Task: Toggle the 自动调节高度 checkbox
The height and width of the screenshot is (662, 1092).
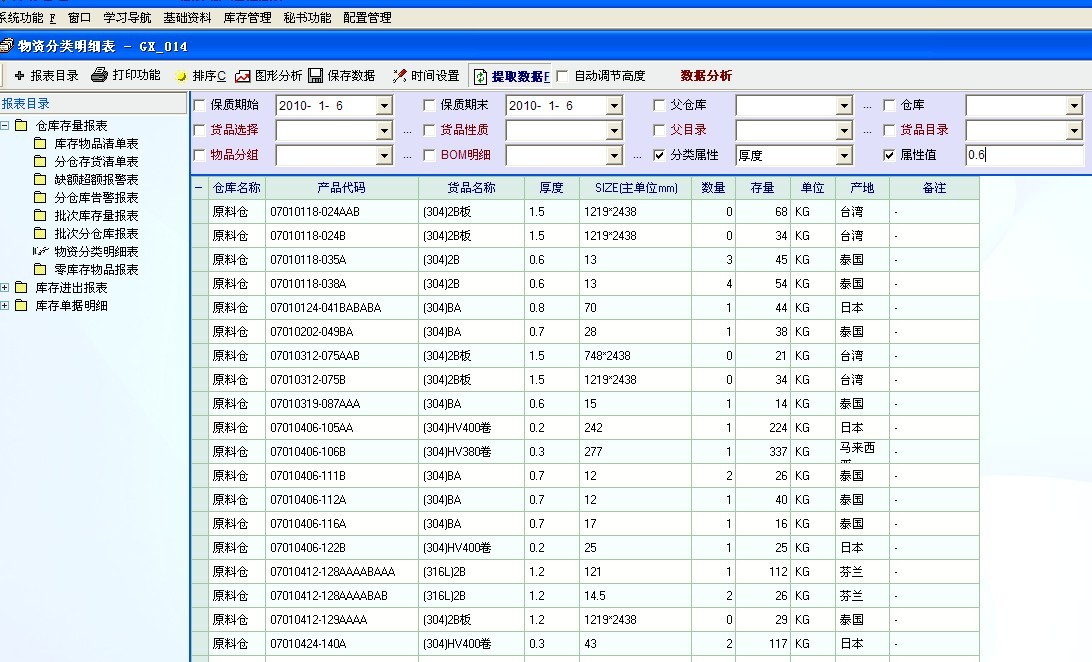Action: click(x=562, y=76)
